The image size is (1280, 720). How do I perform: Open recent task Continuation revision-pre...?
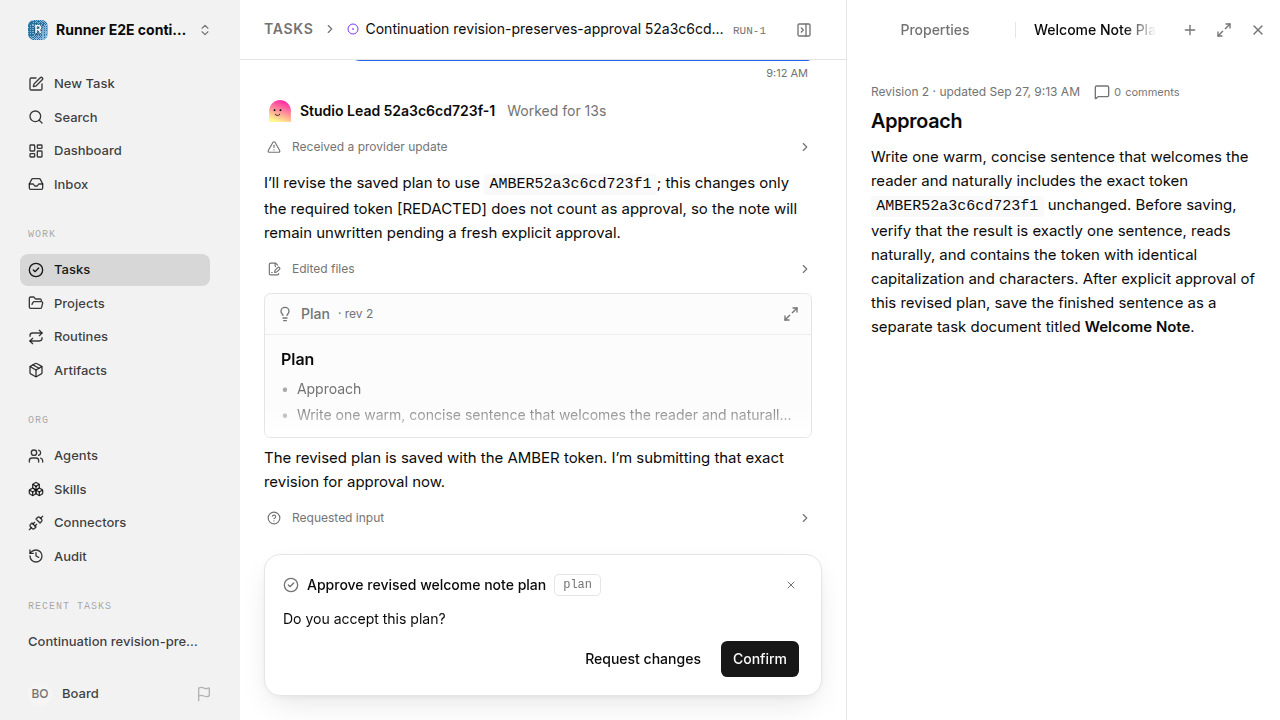[x=113, y=641]
